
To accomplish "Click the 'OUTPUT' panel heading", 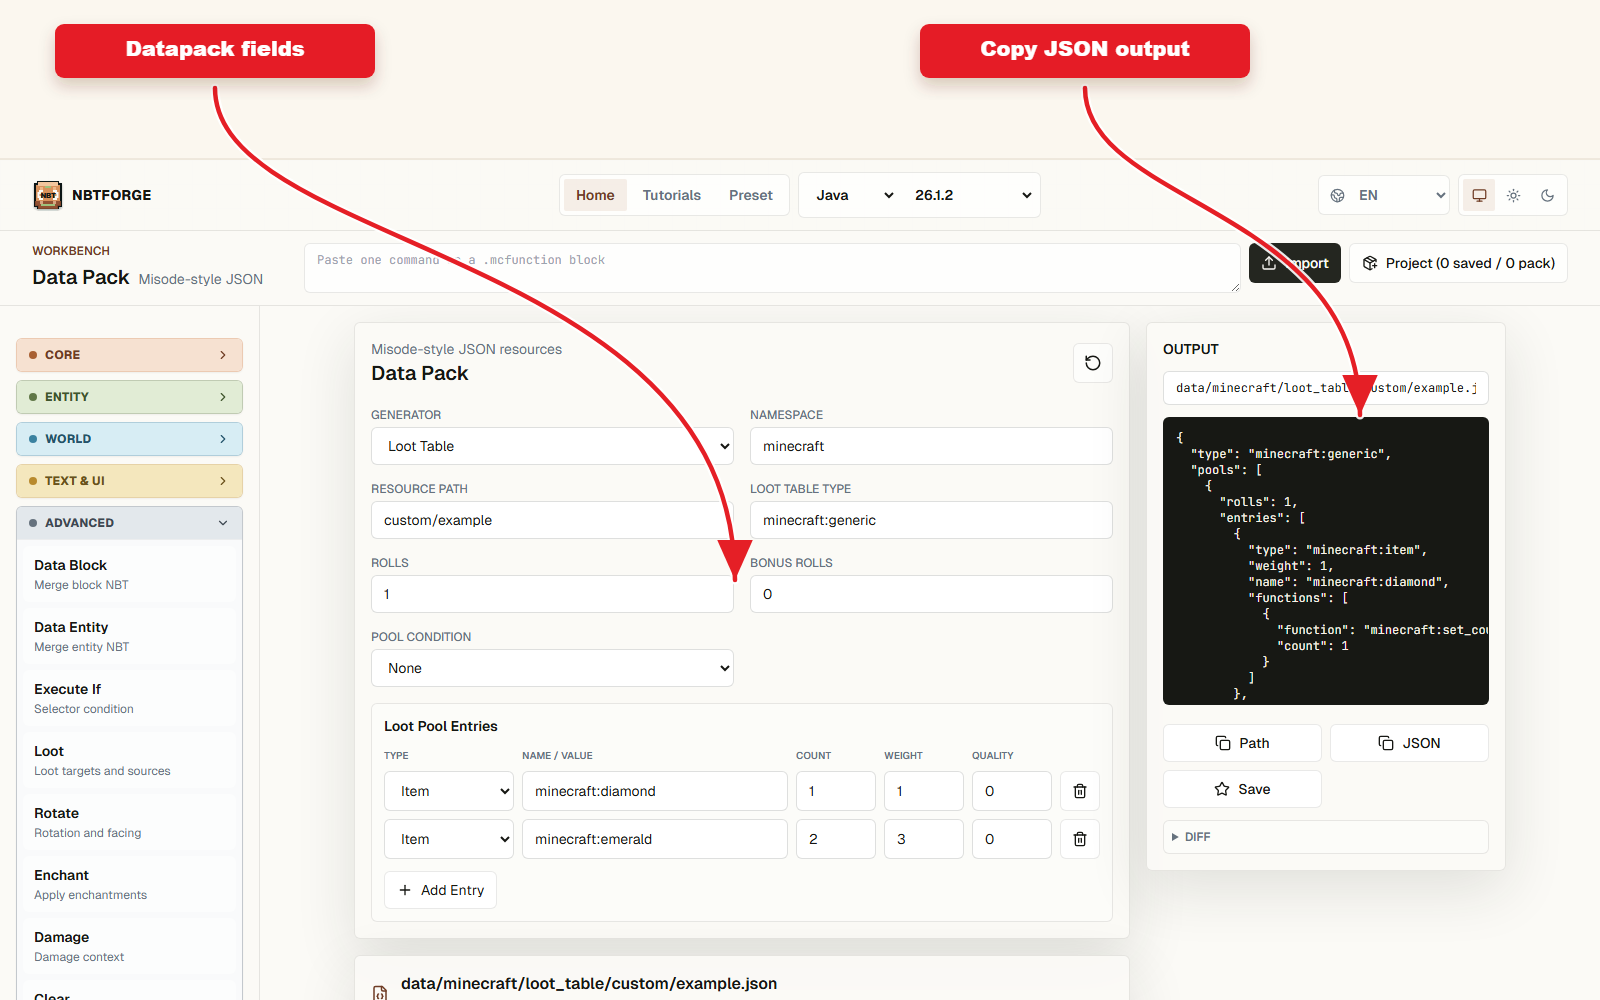I will [1191, 349].
